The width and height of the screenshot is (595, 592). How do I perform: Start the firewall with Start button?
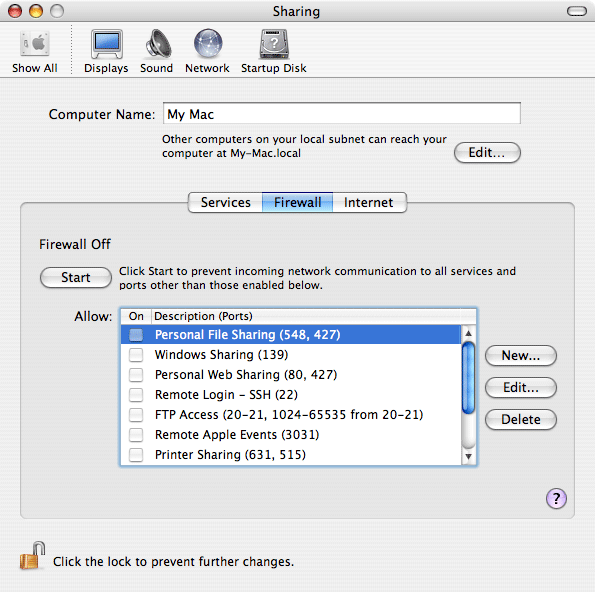point(76,277)
